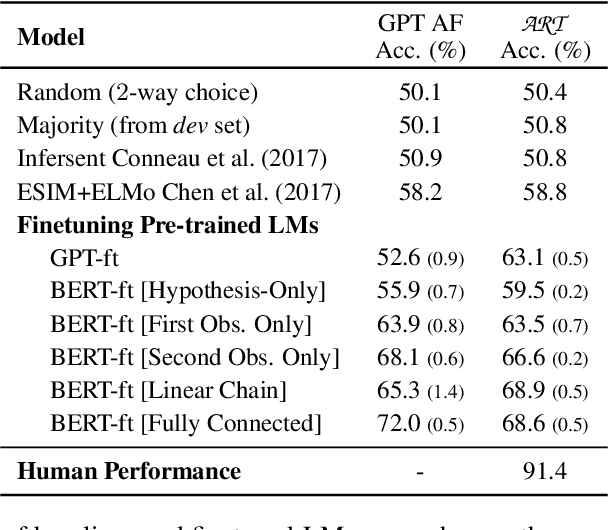Click the Model column header
Screen dimensions: 608x530
click(x=51, y=38)
